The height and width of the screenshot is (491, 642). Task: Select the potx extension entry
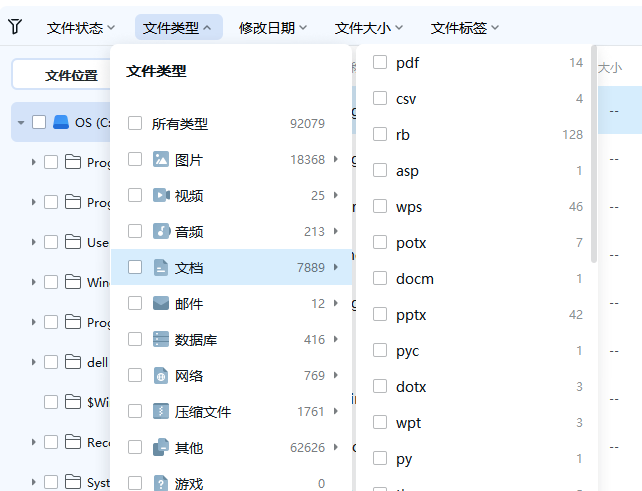coord(477,242)
